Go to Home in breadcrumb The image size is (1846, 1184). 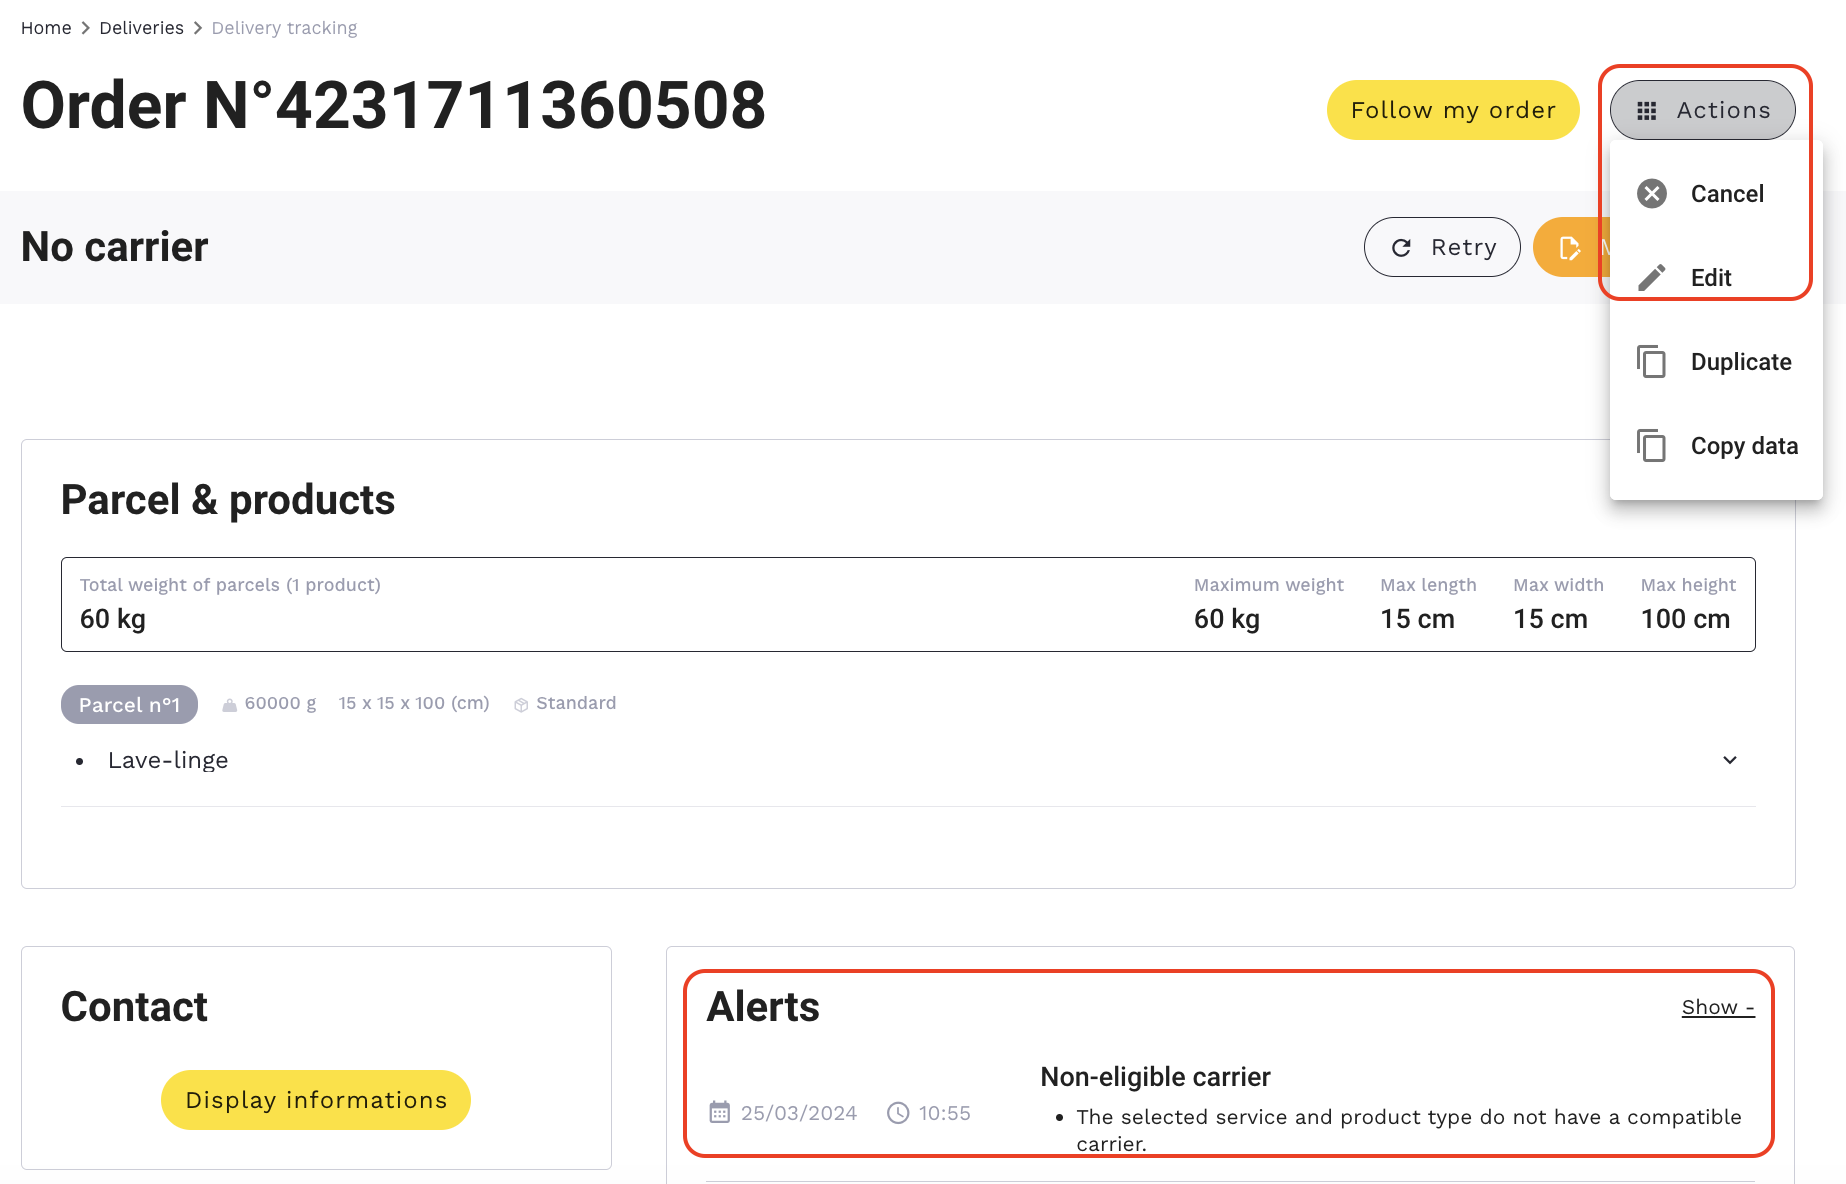[46, 28]
